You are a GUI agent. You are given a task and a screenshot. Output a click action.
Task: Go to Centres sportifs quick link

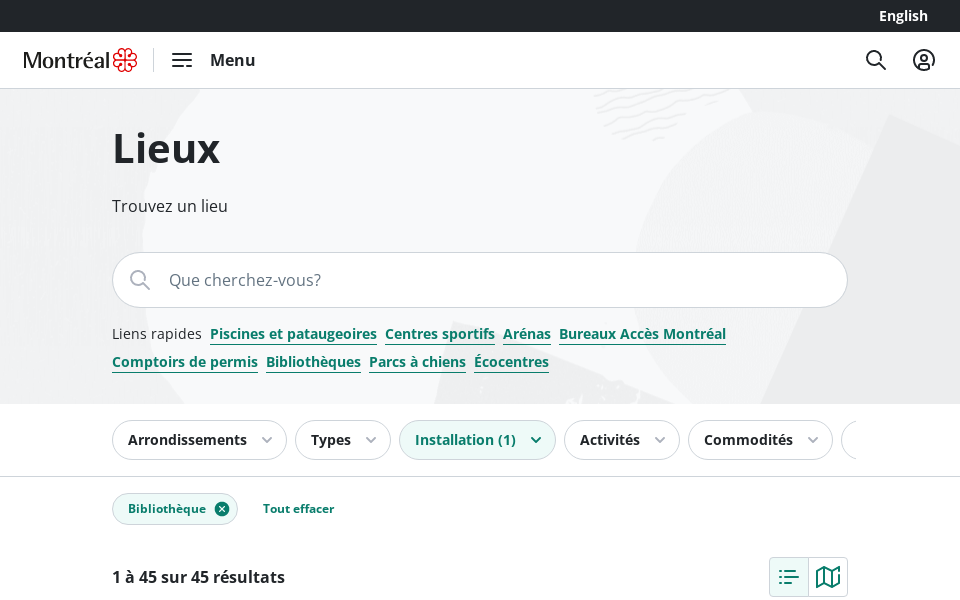click(x=440, y=334)
